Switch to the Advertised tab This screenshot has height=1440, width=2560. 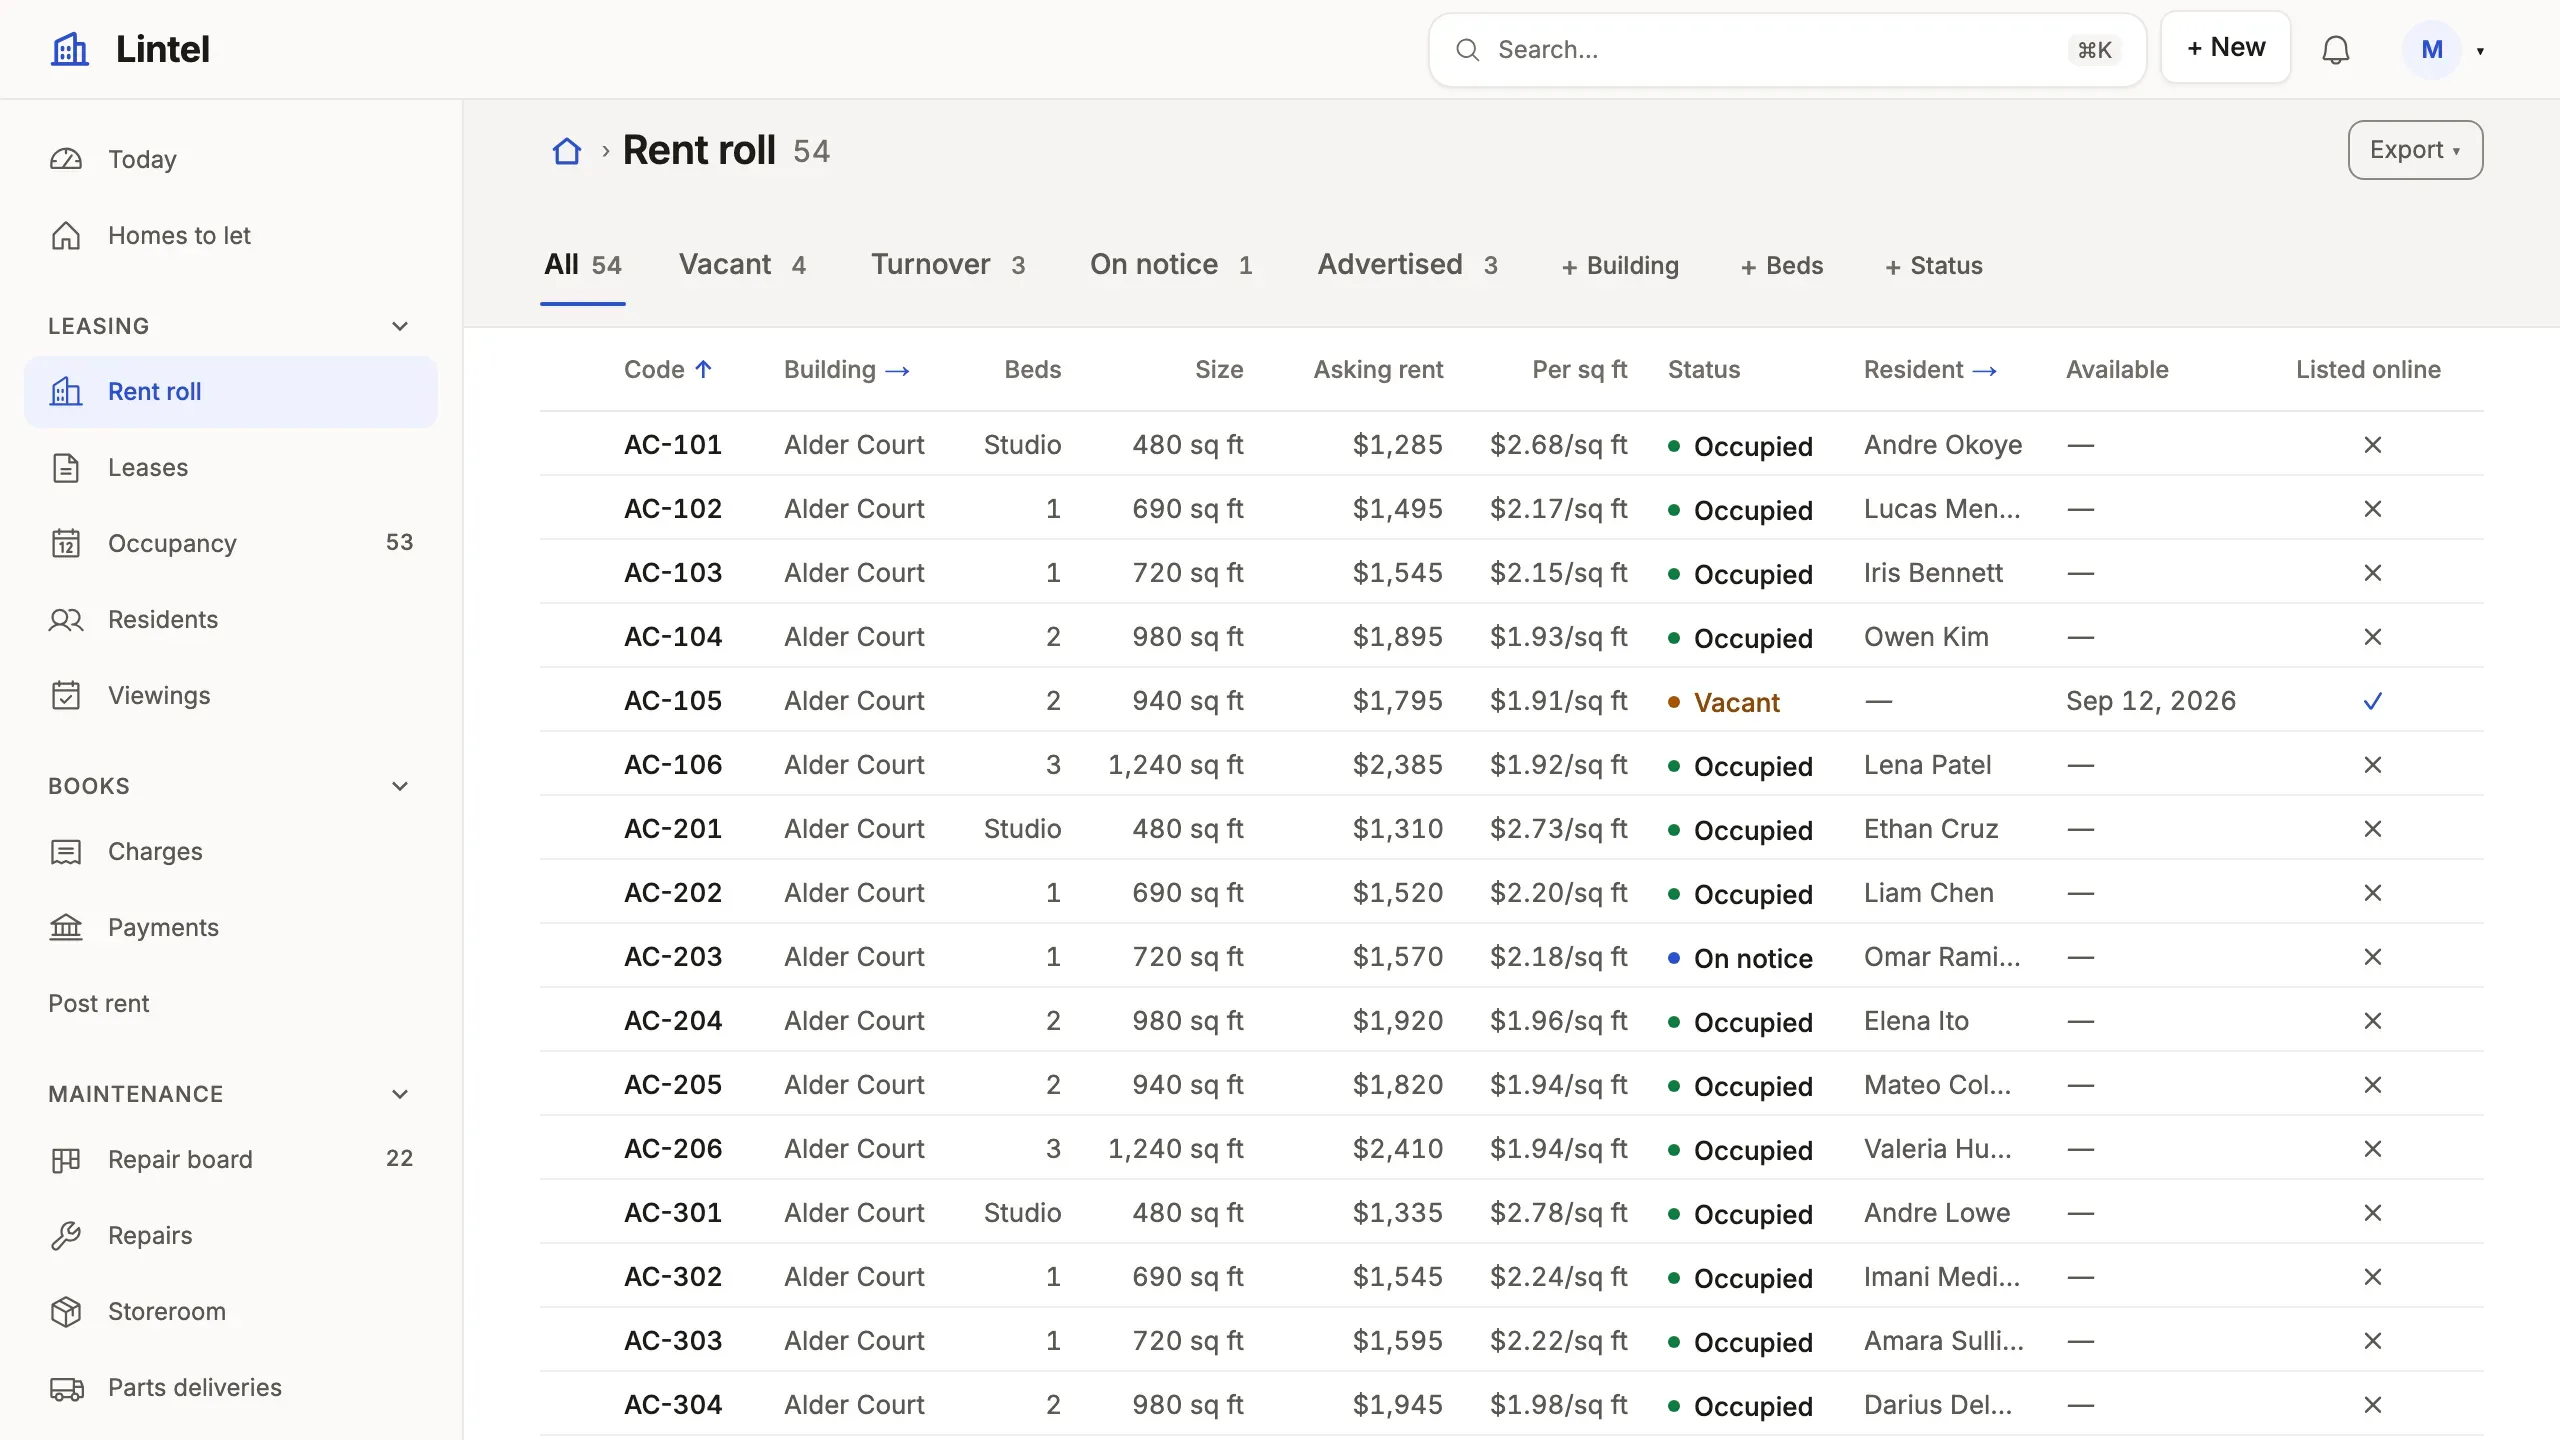point(1408,264)
